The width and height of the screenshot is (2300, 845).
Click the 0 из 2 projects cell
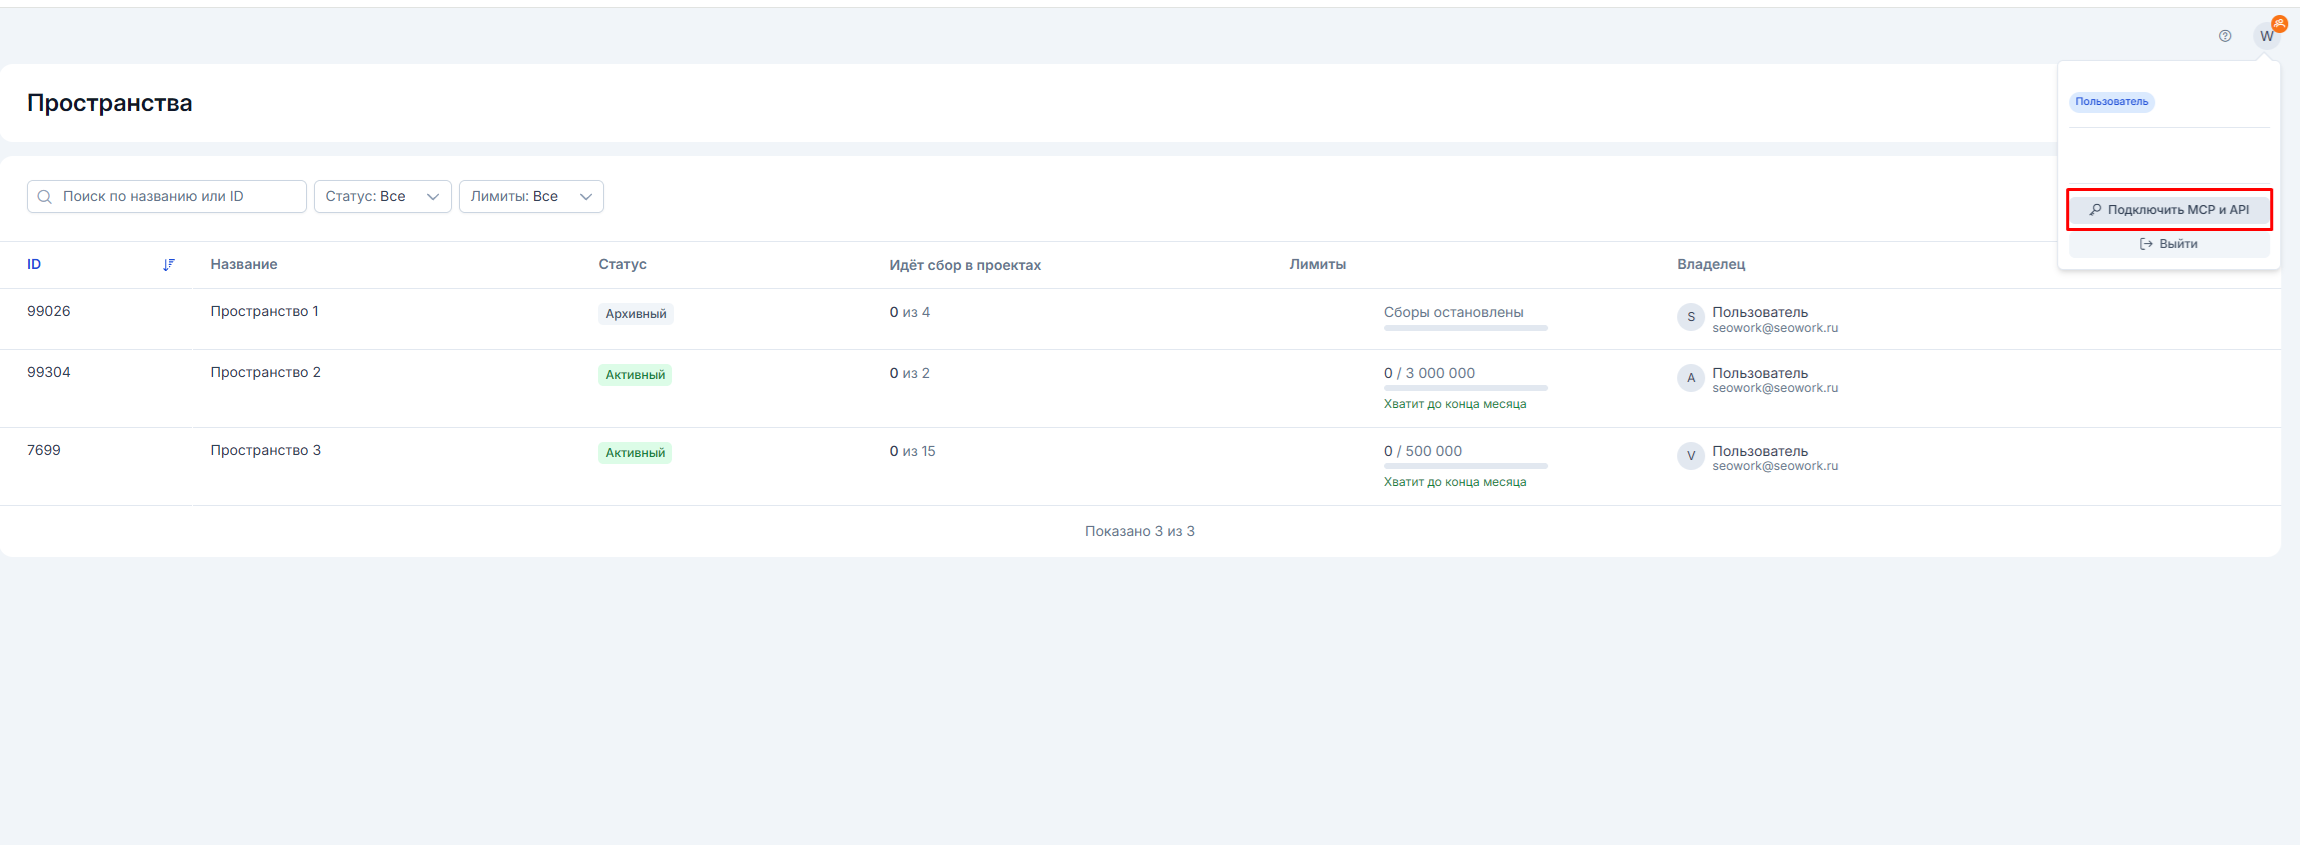coord(910,374)
